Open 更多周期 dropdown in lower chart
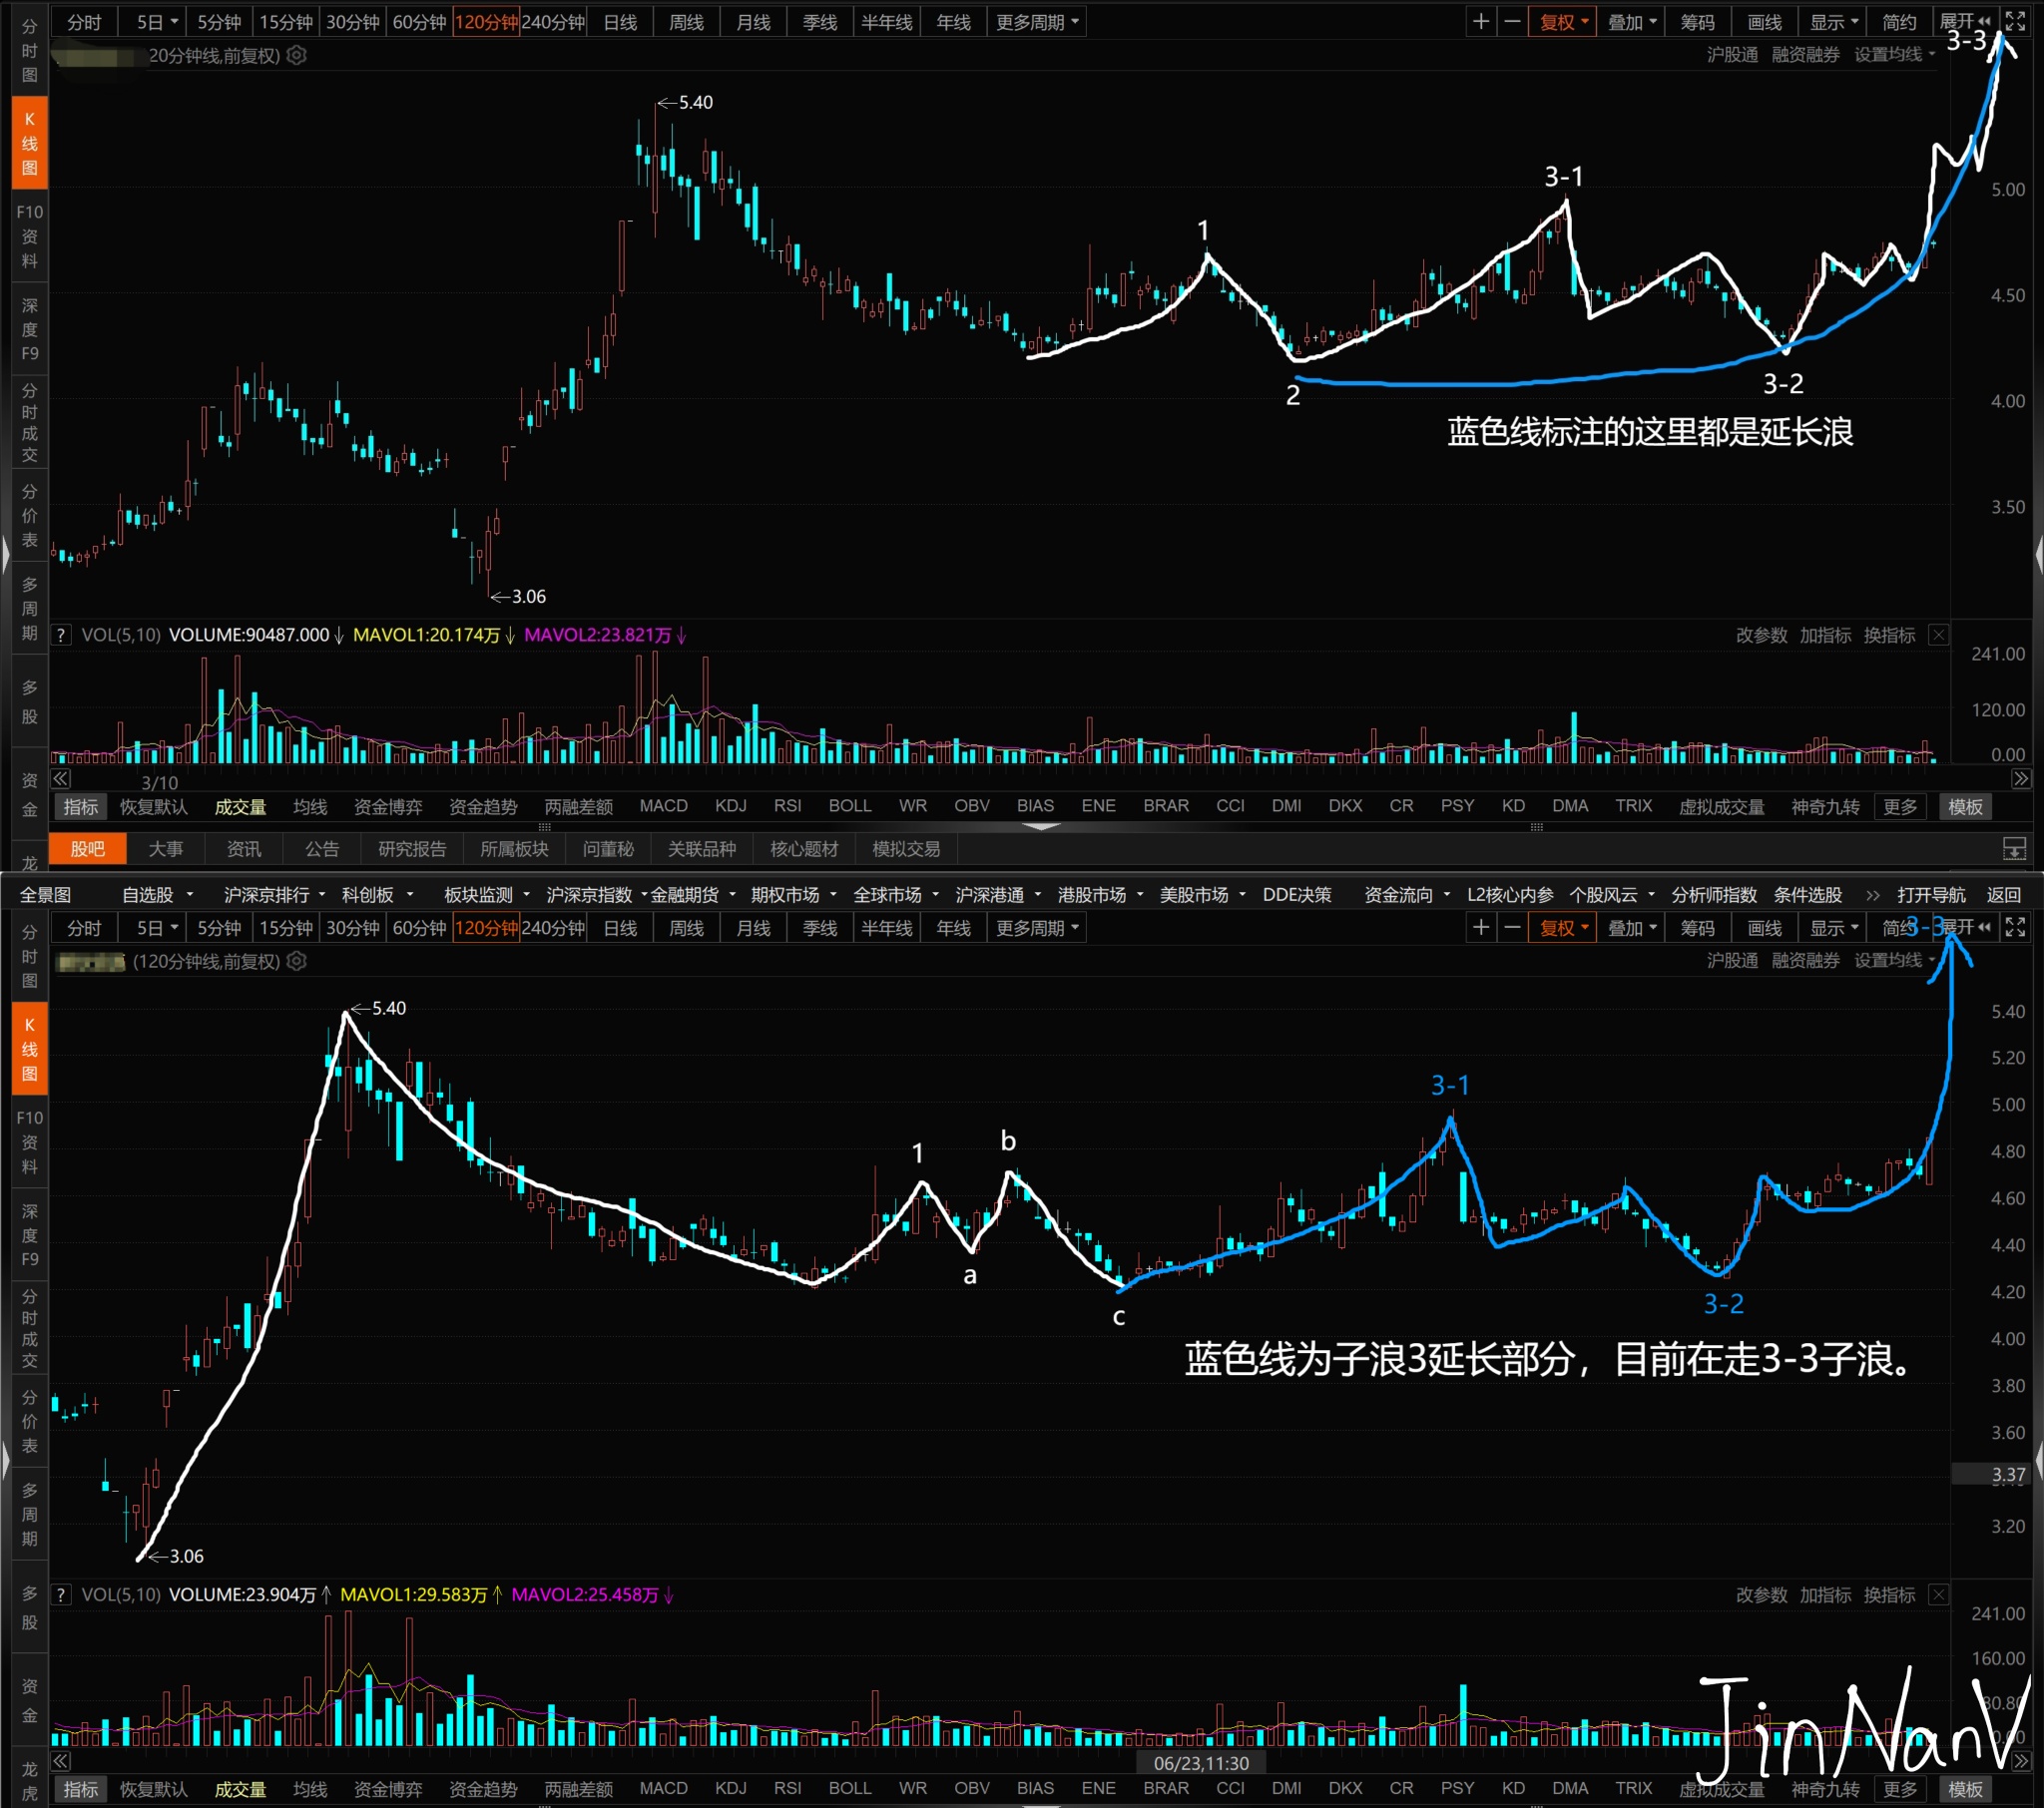 (x=1037, y=928)
